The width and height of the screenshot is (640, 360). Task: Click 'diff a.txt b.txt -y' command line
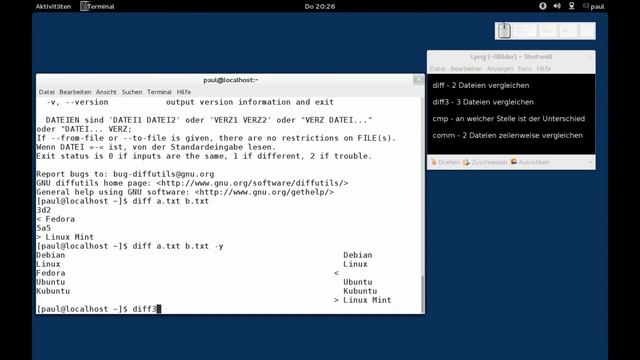[178, 246]
